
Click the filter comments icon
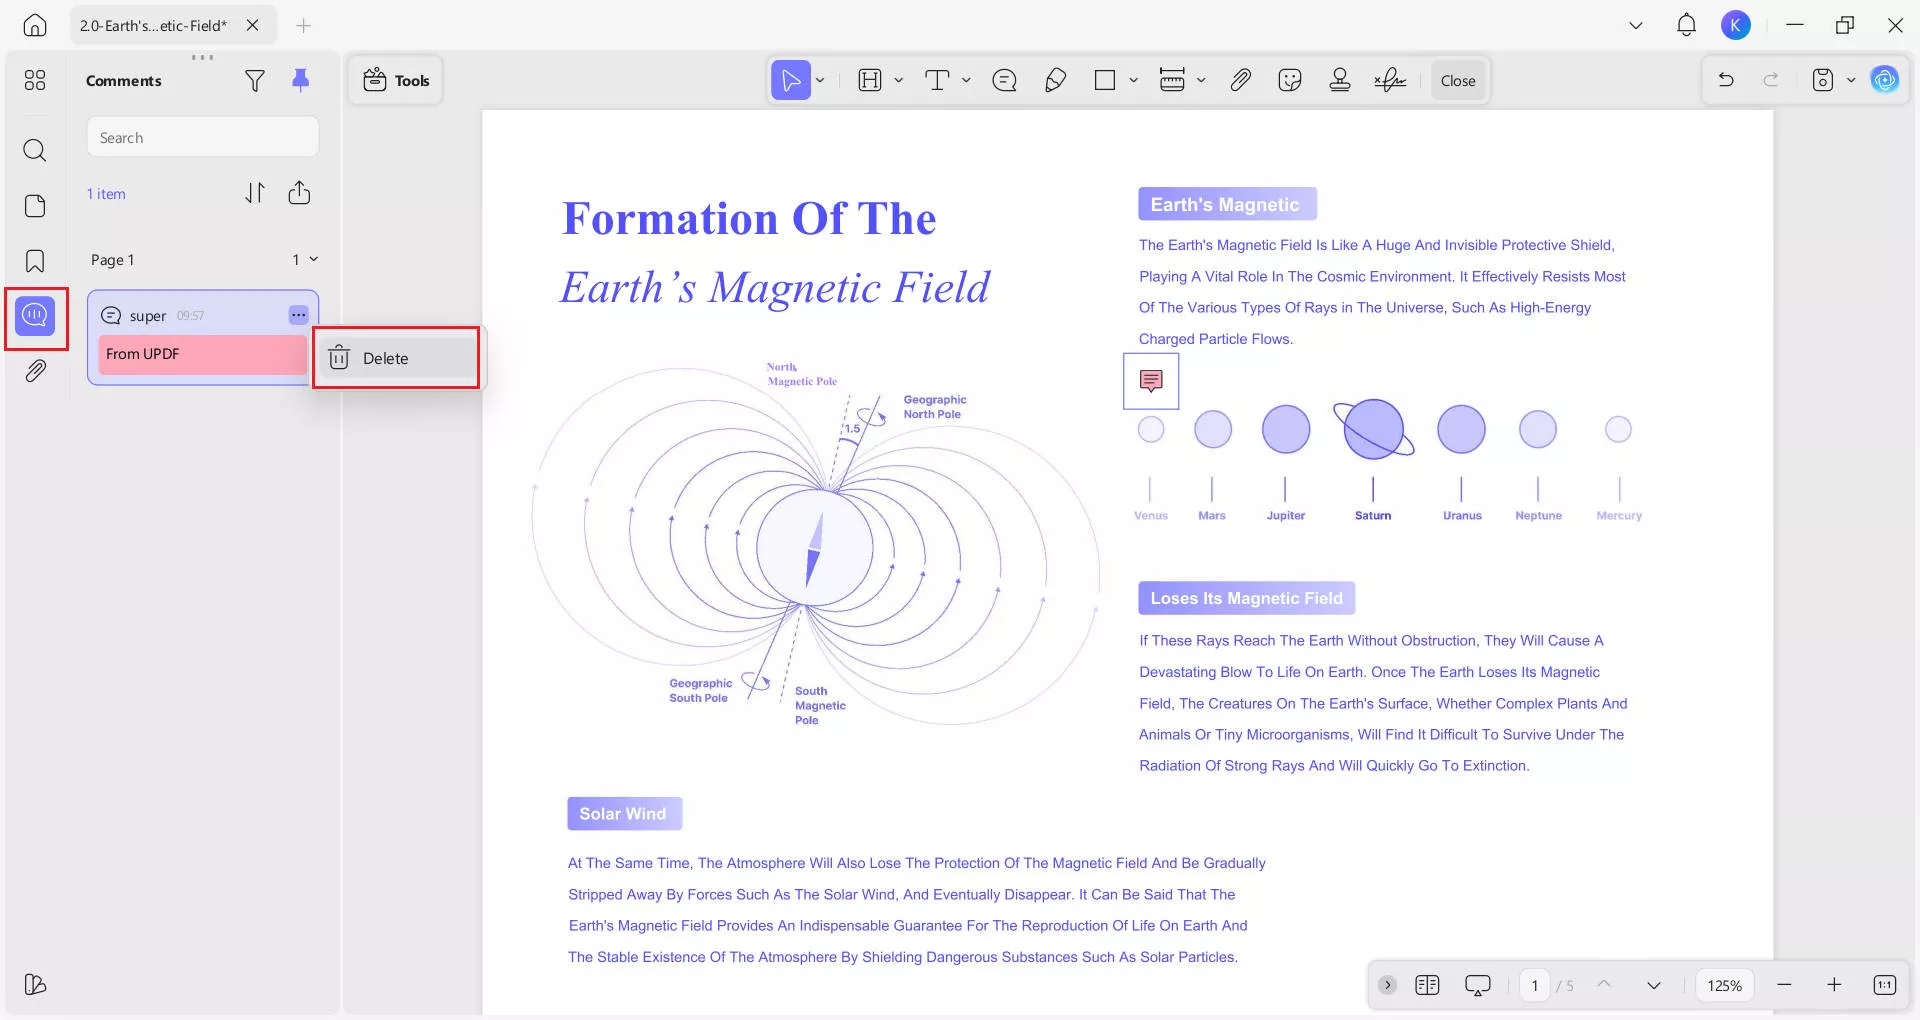pyautogui.click(x=255, y=81)
